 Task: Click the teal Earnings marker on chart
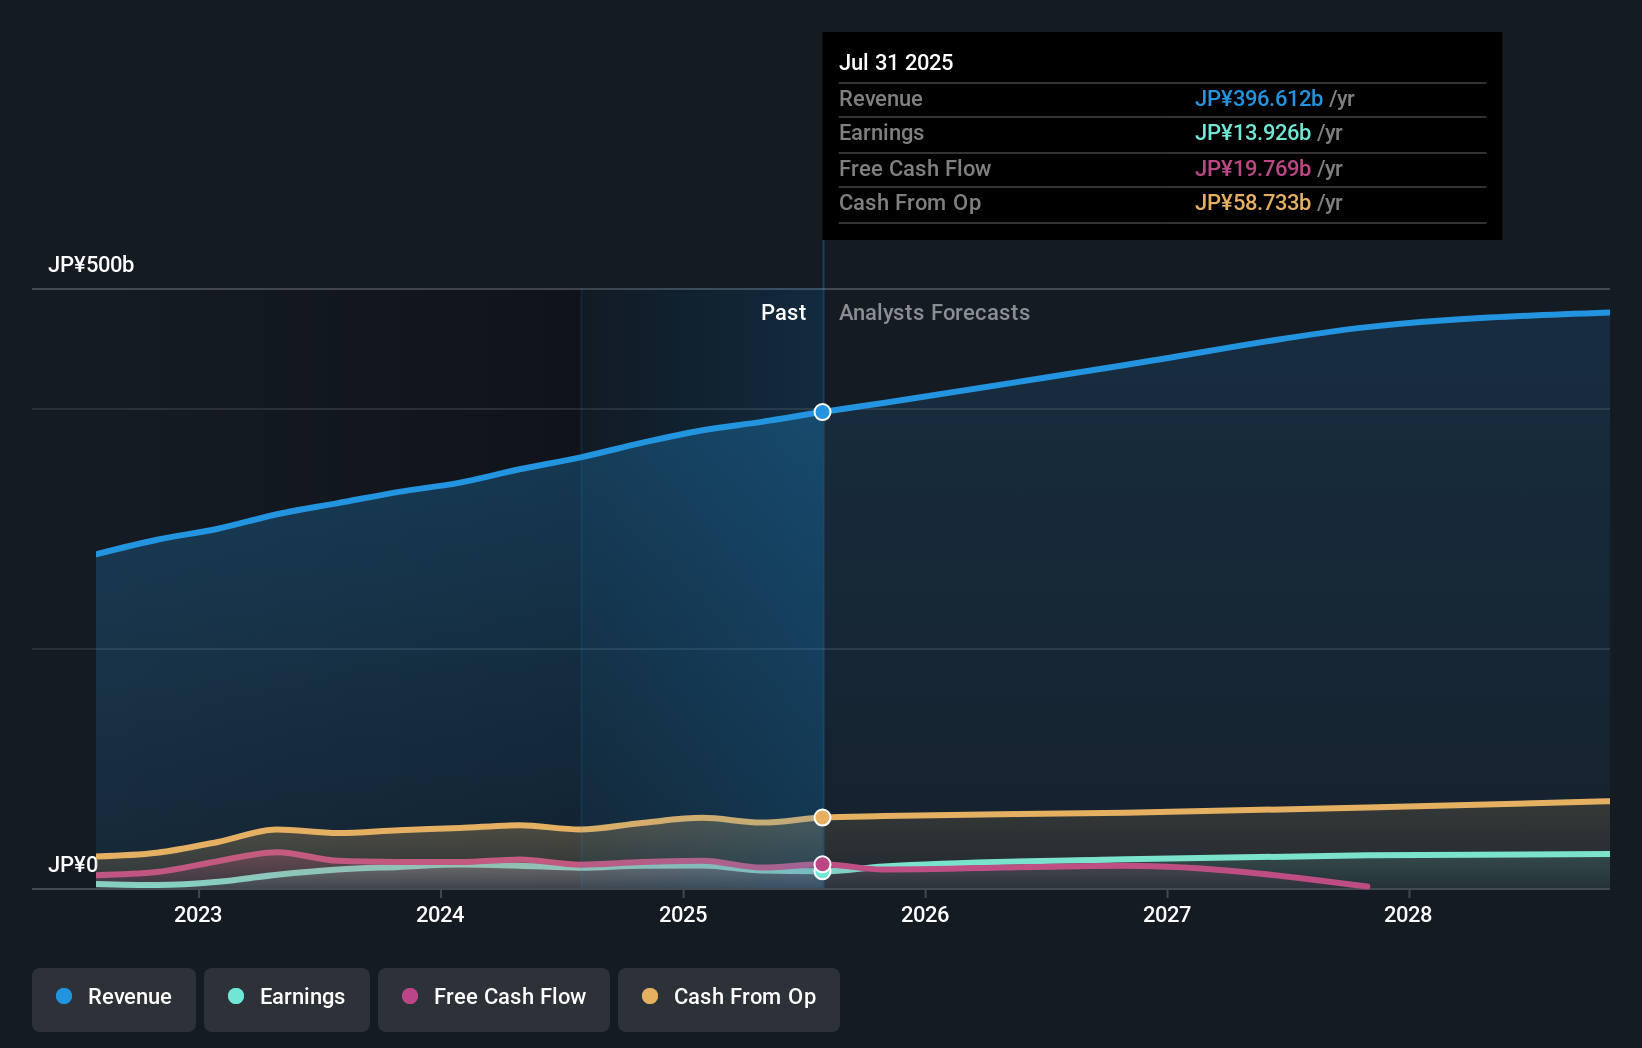(822, 874)
